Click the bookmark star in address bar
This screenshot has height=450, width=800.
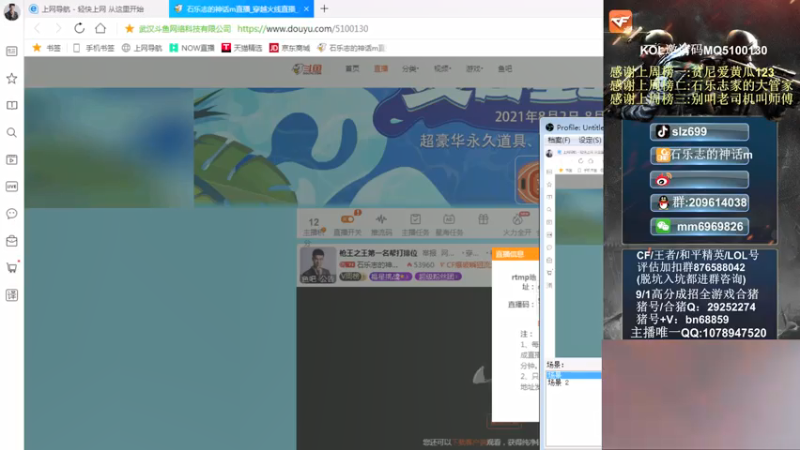pyautogui.click(x=130, y=29)
